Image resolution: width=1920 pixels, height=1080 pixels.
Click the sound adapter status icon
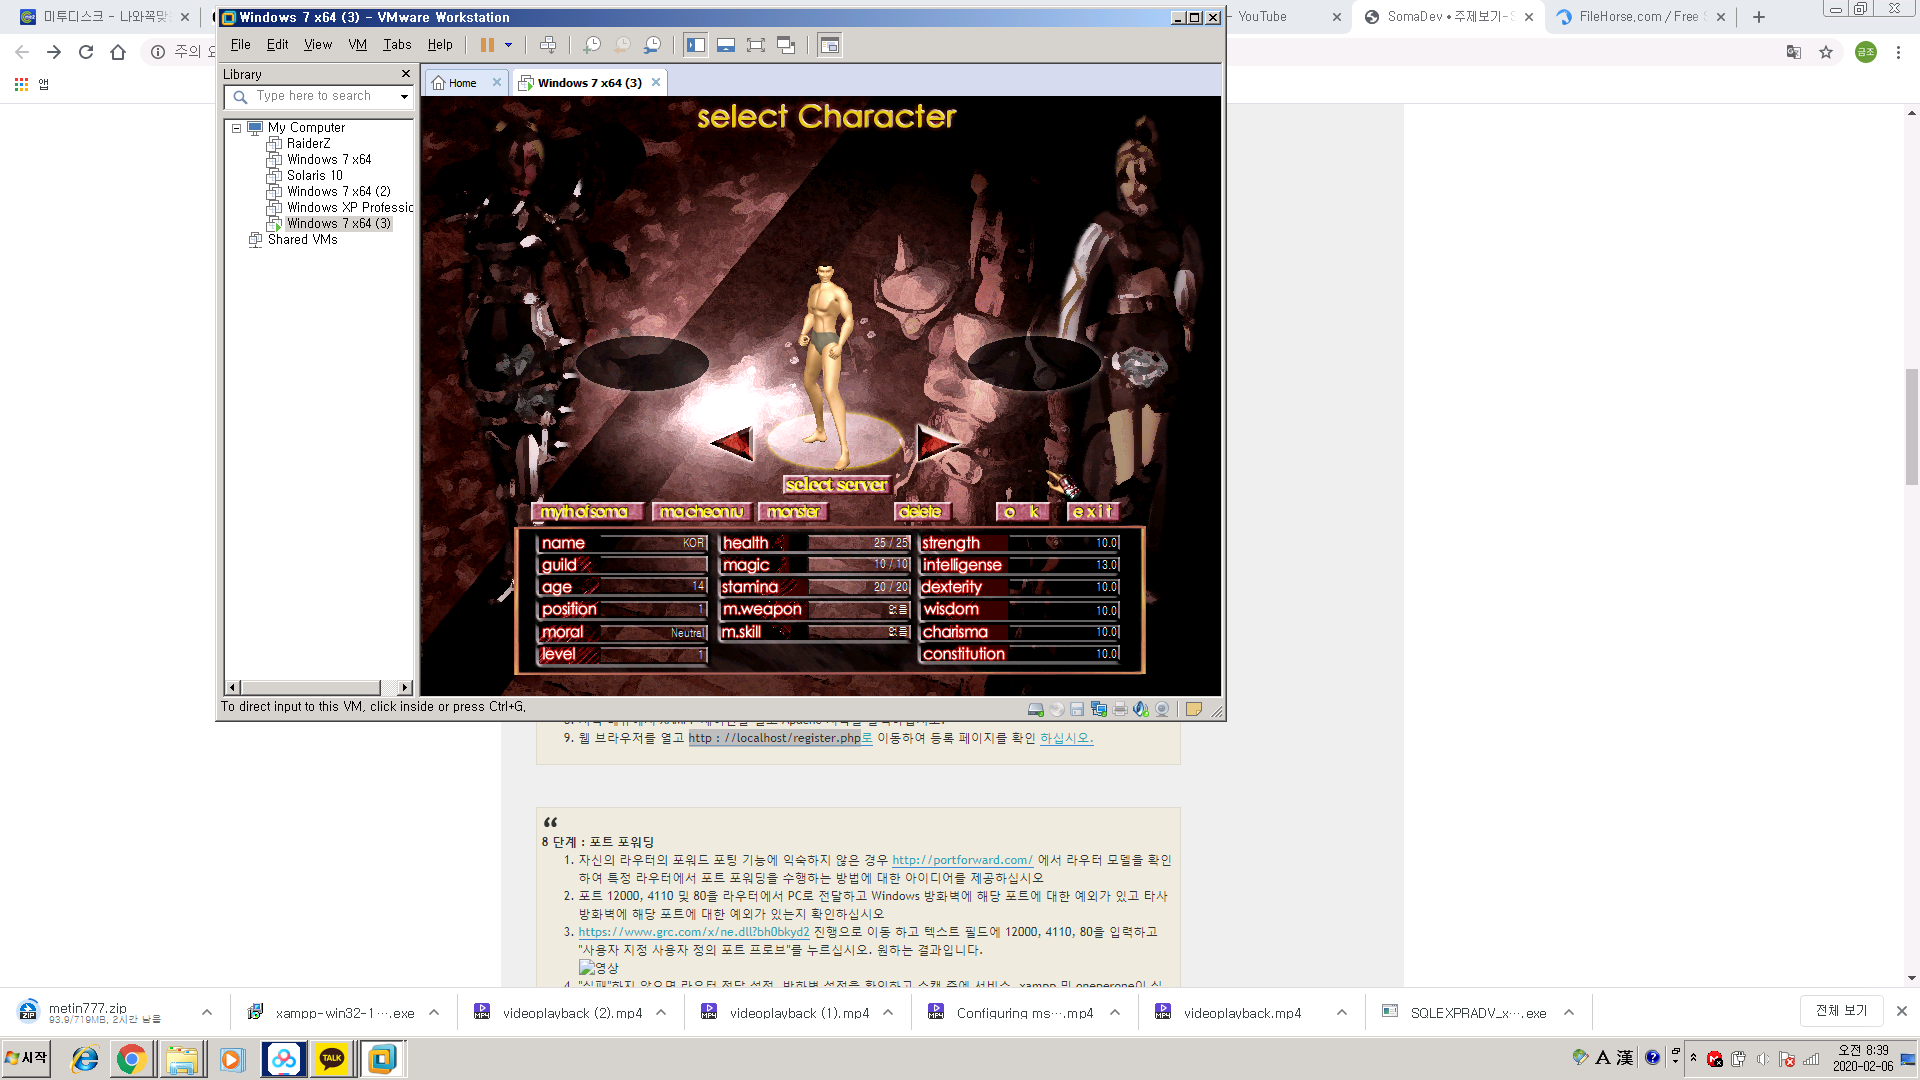[1140, 708]
